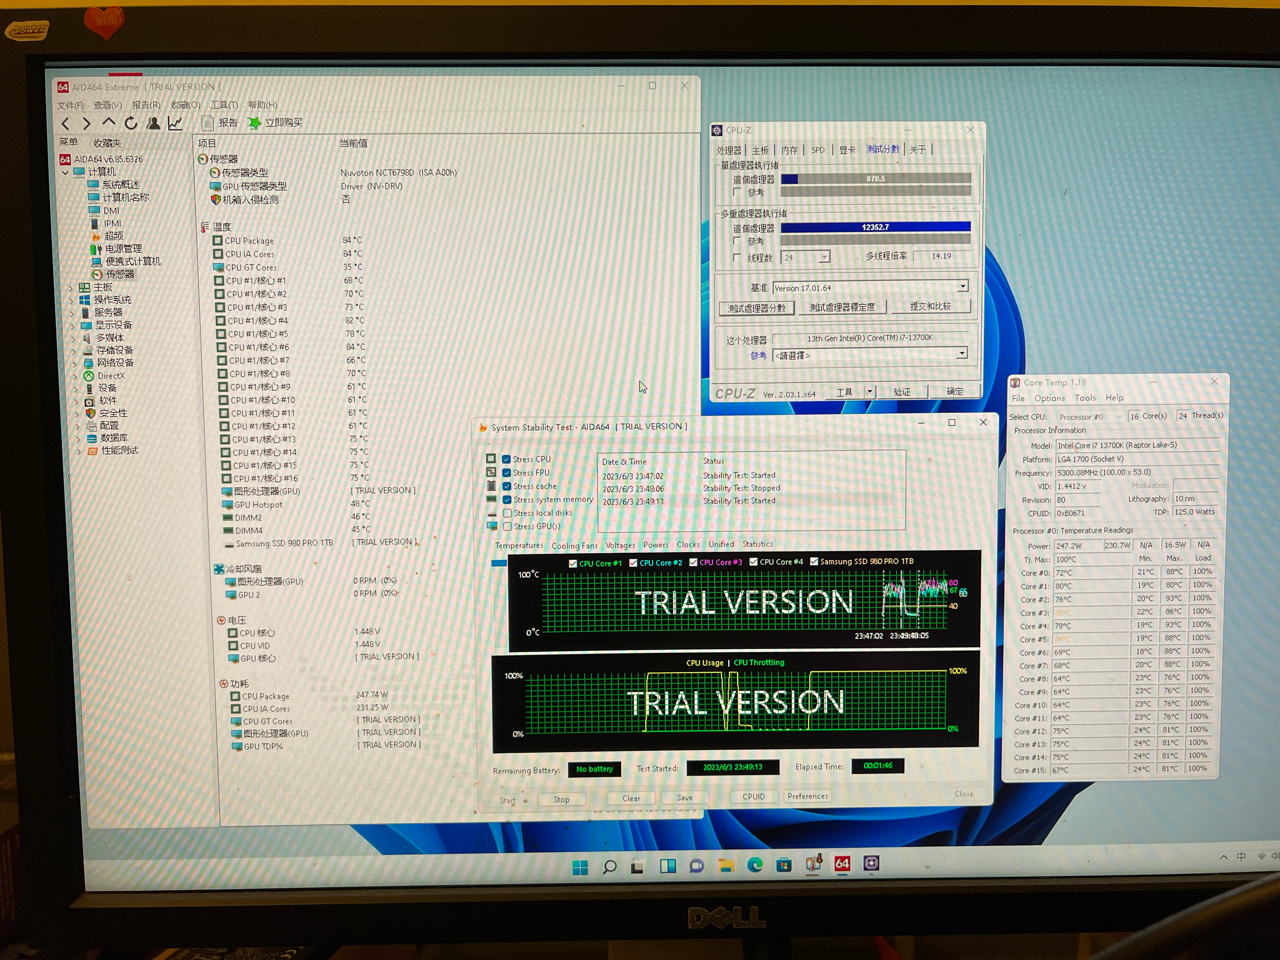Expand the 主板 motherboard tree node
Image resolution: width=1280 pixels, height=960 pixels.
point(71,288)
